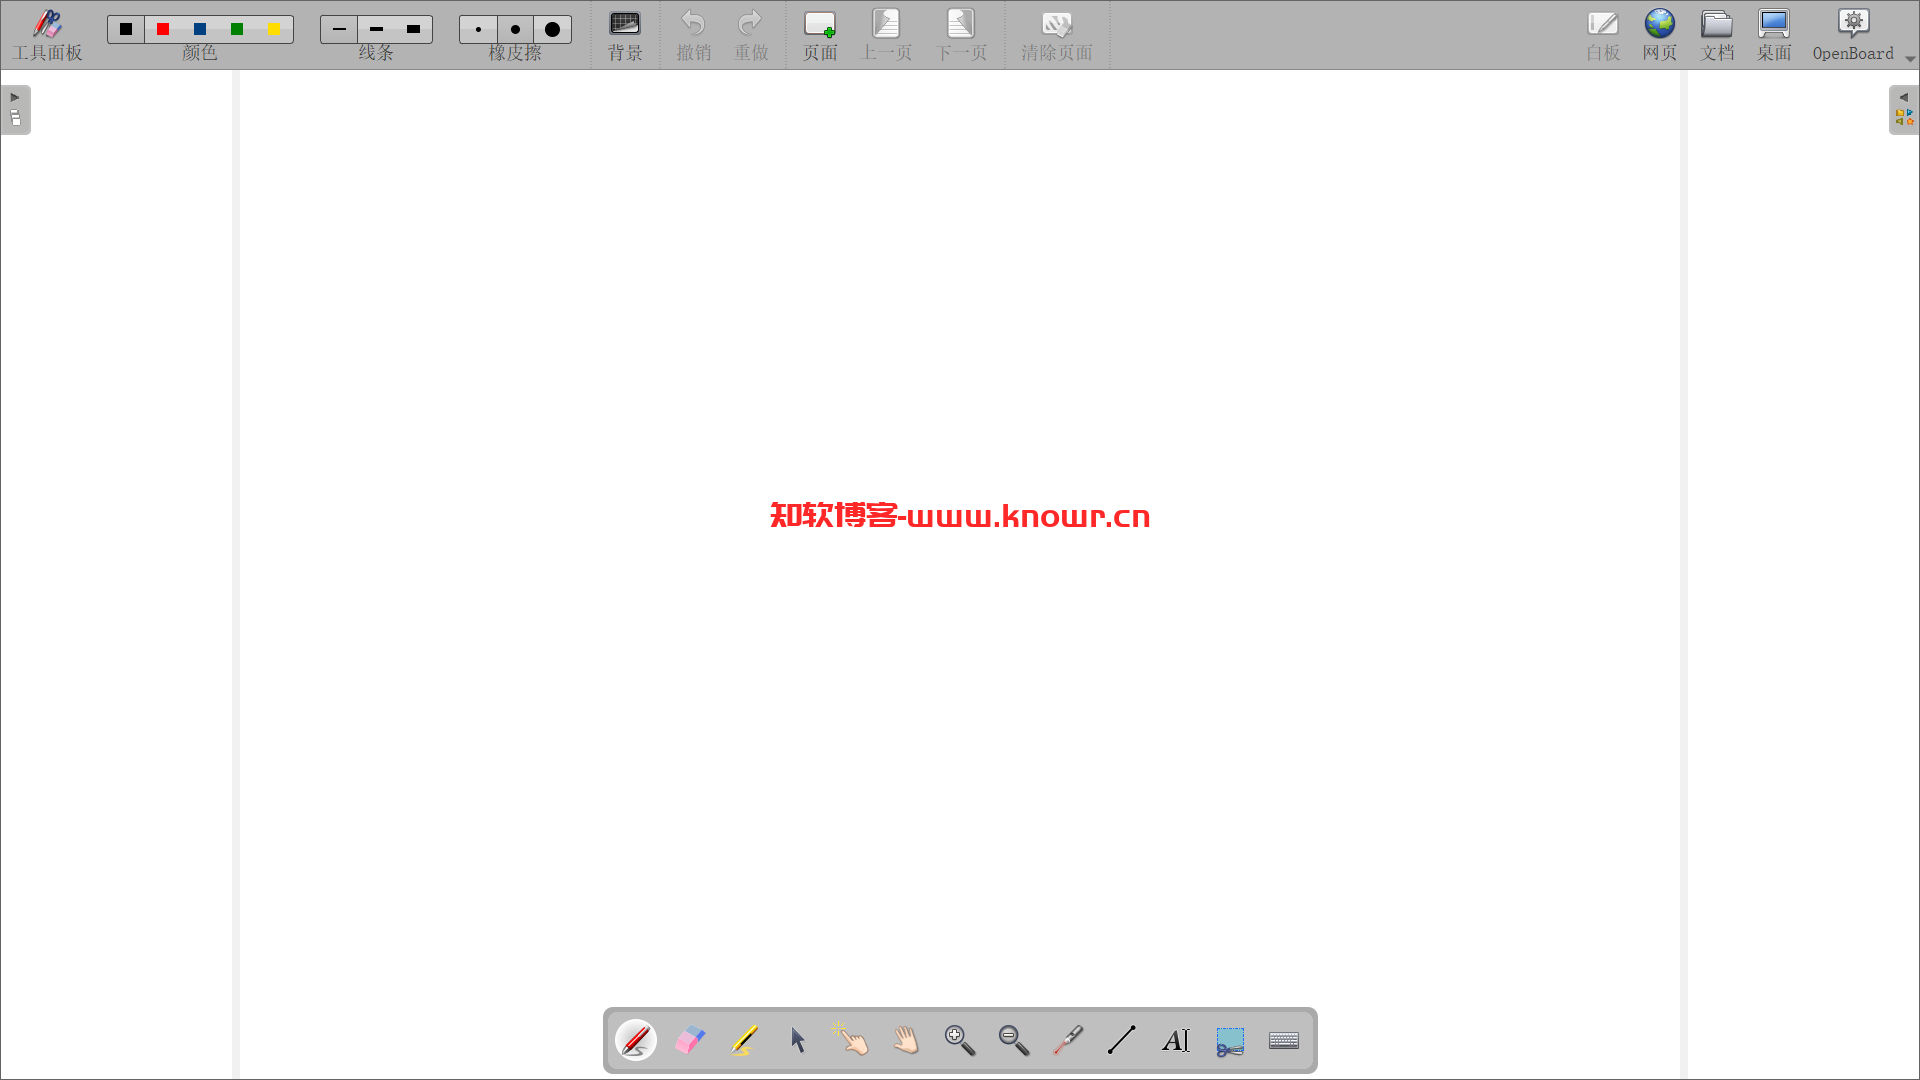1920x1080 pixels.
Task: Select the text writing tool
Action: pyautogui.click(x=1176, y=1040)
